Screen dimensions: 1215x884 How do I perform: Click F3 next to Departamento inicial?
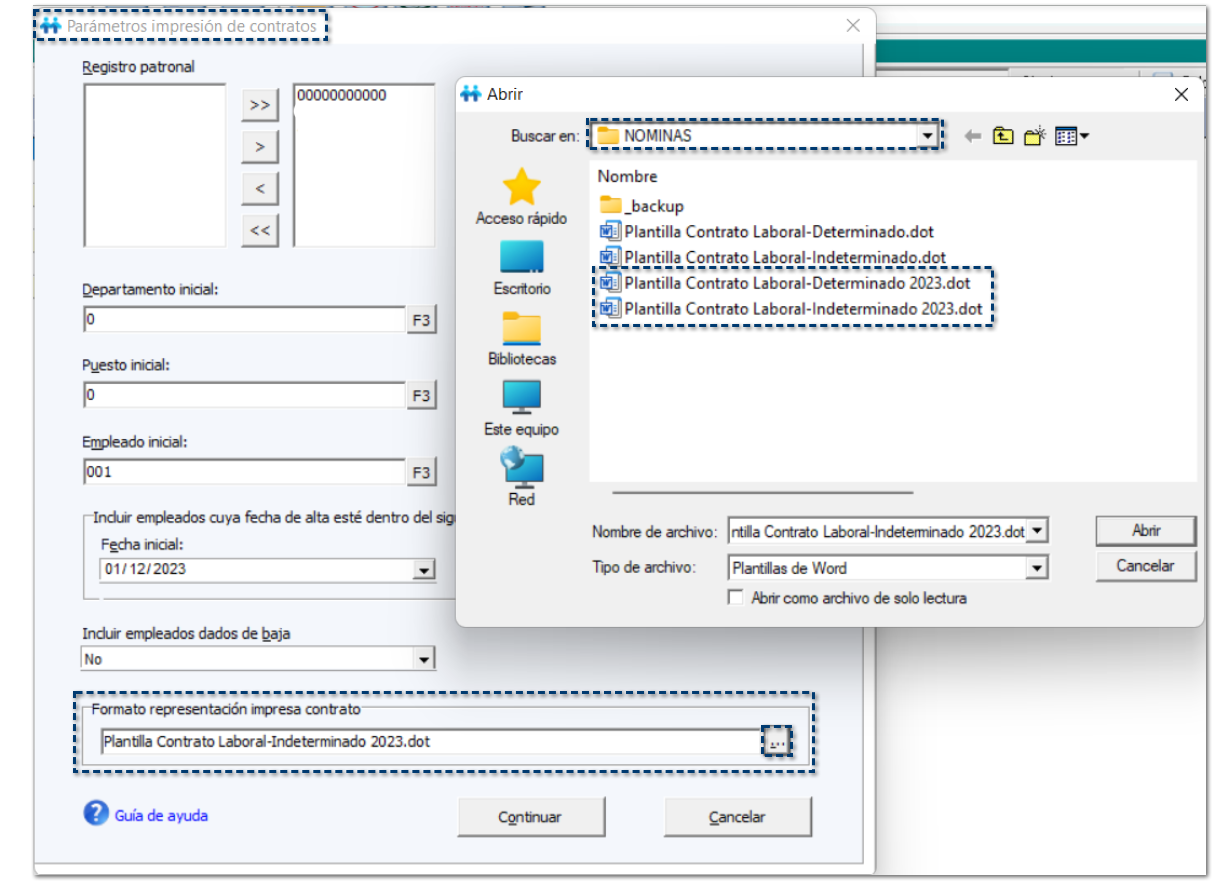[x=421, y=320]
